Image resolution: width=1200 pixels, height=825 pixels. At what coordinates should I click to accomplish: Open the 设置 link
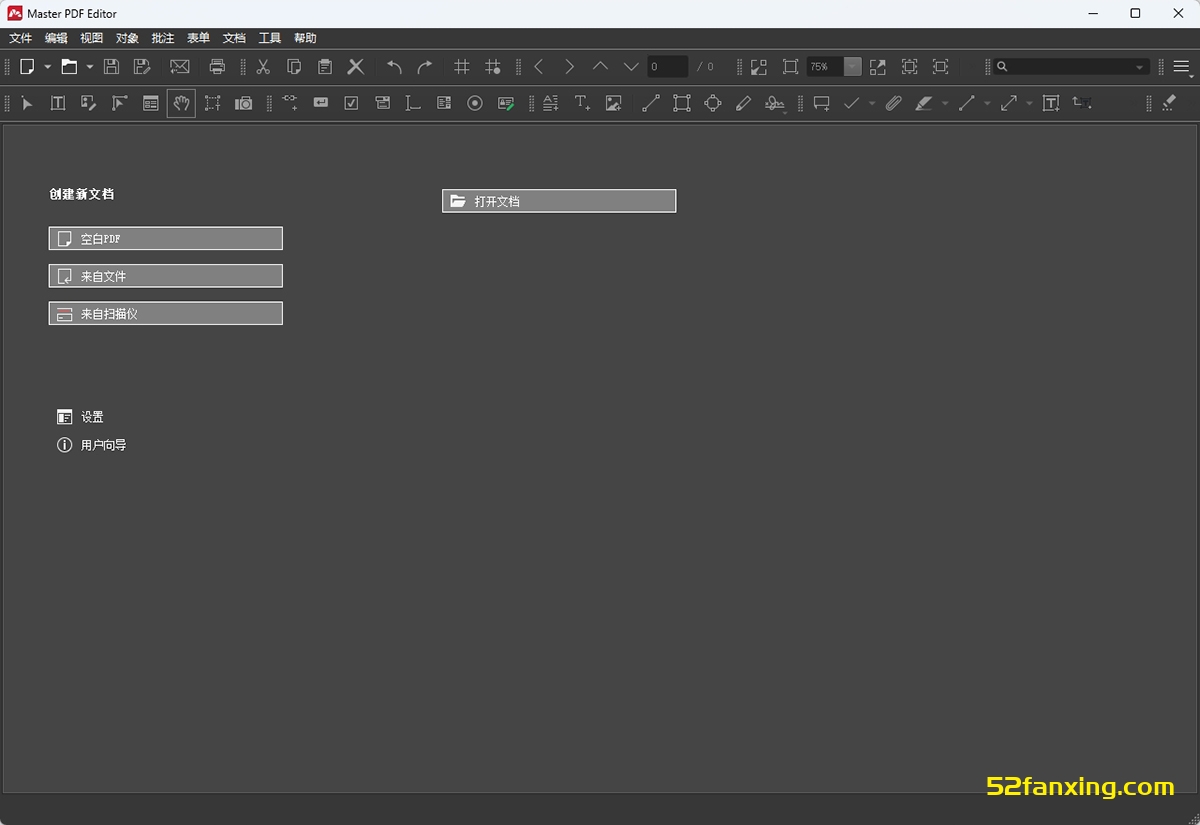tap(80, 417)
